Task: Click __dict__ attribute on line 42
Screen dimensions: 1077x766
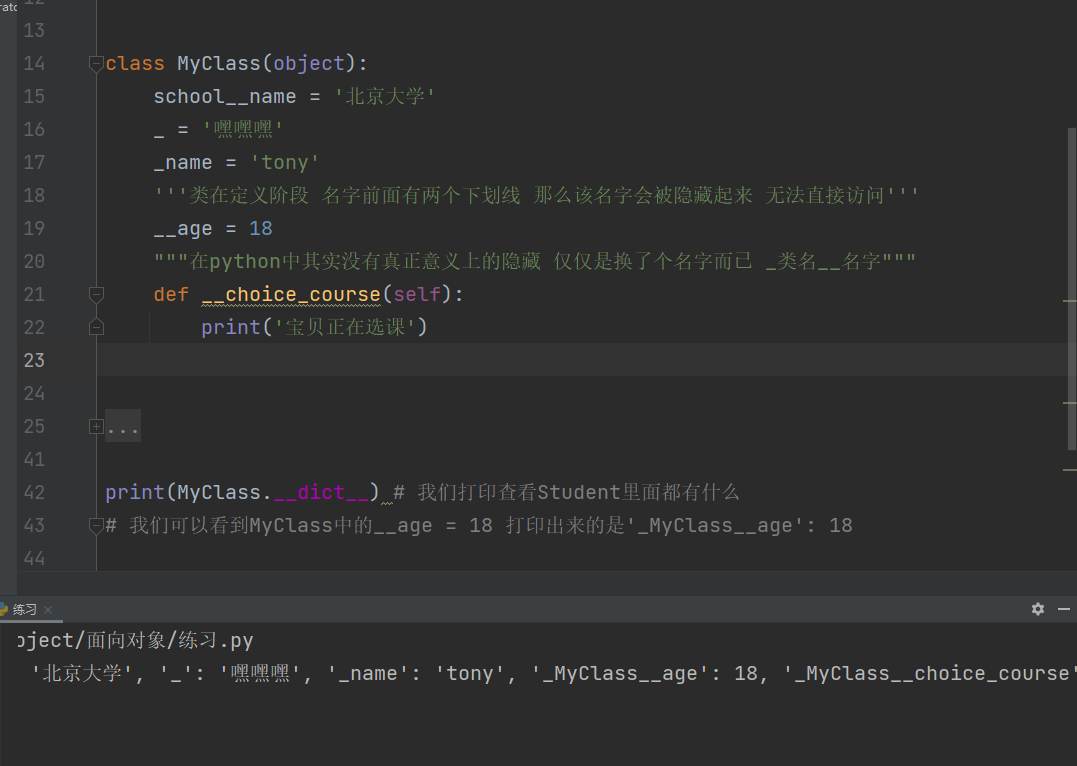Action: pos(321,492)
